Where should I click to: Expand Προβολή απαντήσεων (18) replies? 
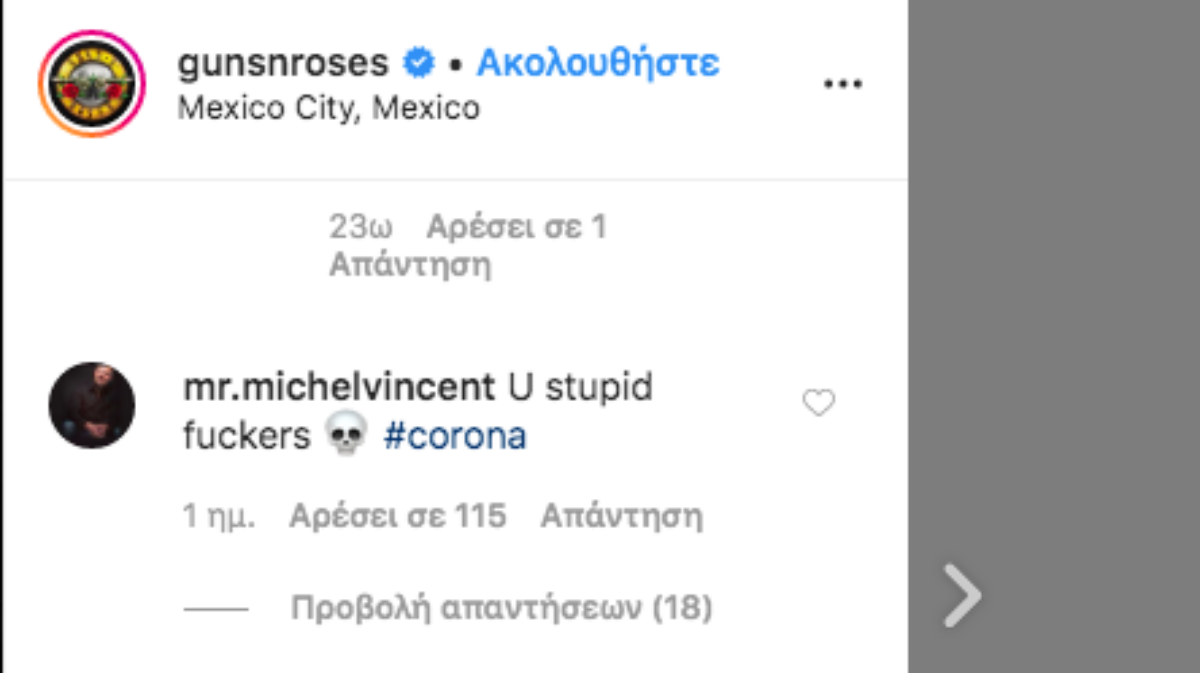[501, 607]
